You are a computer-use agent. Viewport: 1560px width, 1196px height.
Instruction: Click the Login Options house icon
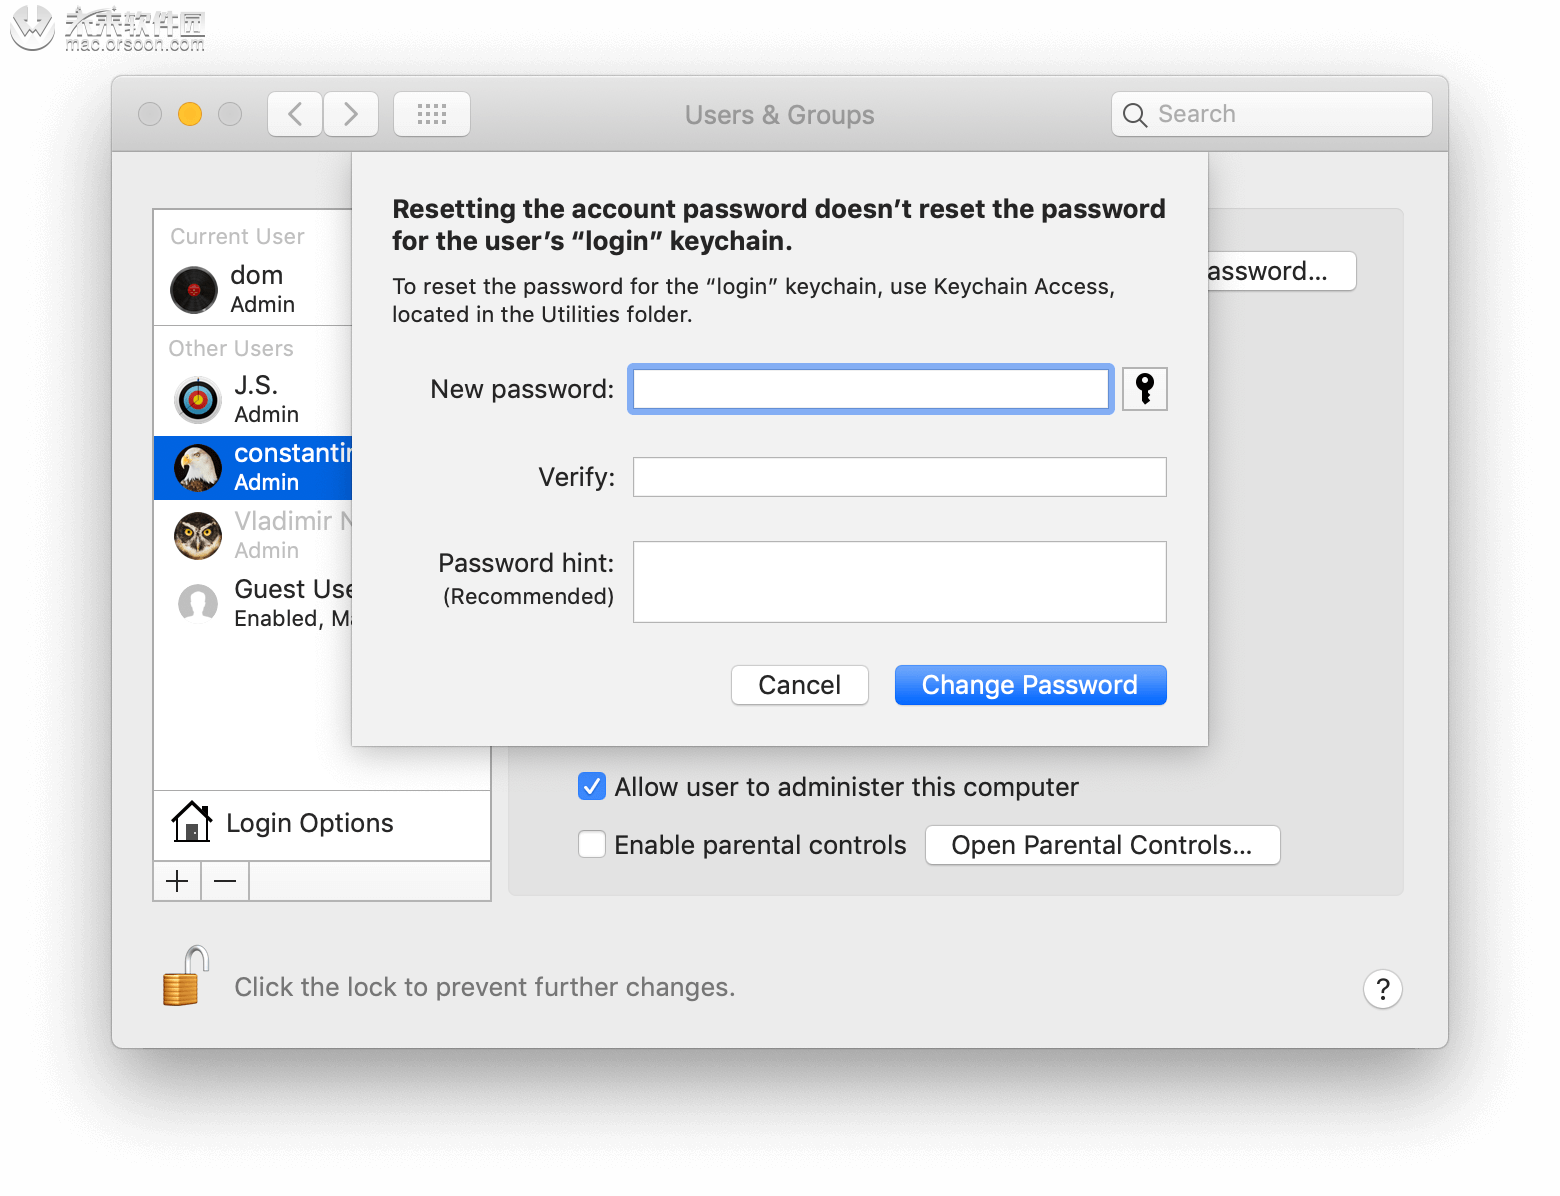pyautogui.click(x=191, y=822)
